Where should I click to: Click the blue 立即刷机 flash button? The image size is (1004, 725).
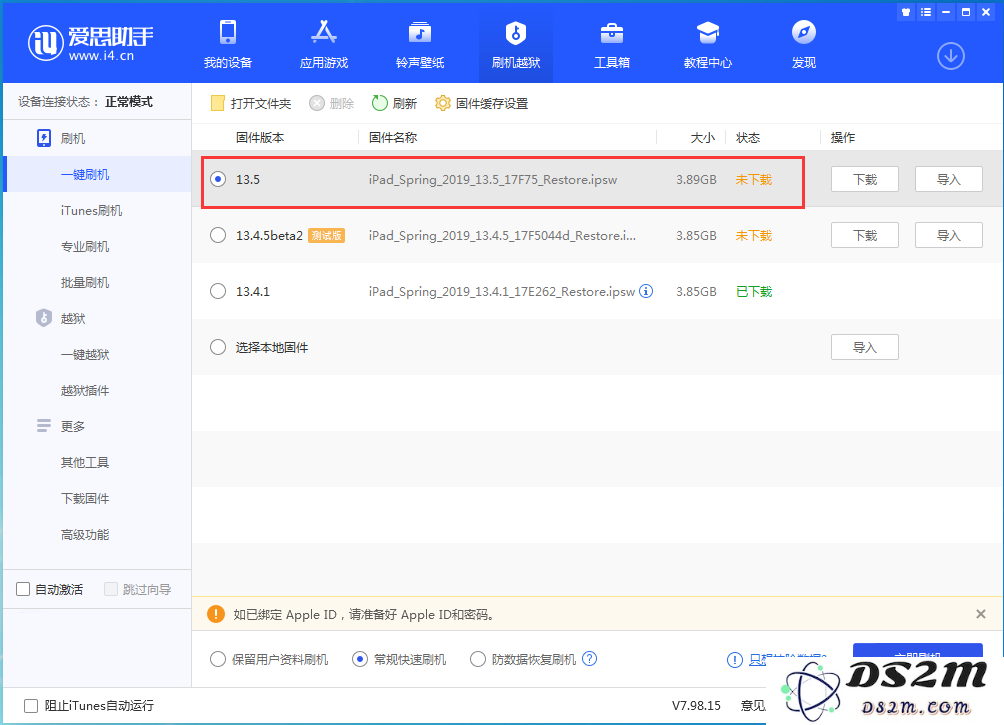tap(918, 650)
